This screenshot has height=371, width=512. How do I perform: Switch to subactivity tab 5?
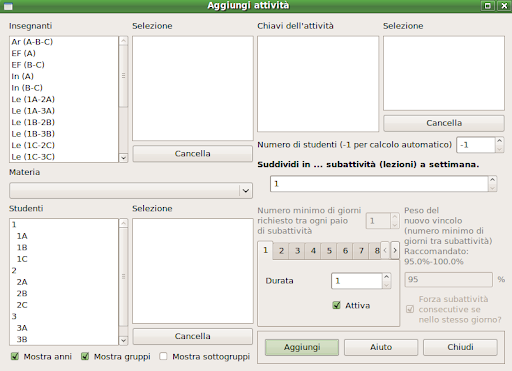click(x=329, y=251)
